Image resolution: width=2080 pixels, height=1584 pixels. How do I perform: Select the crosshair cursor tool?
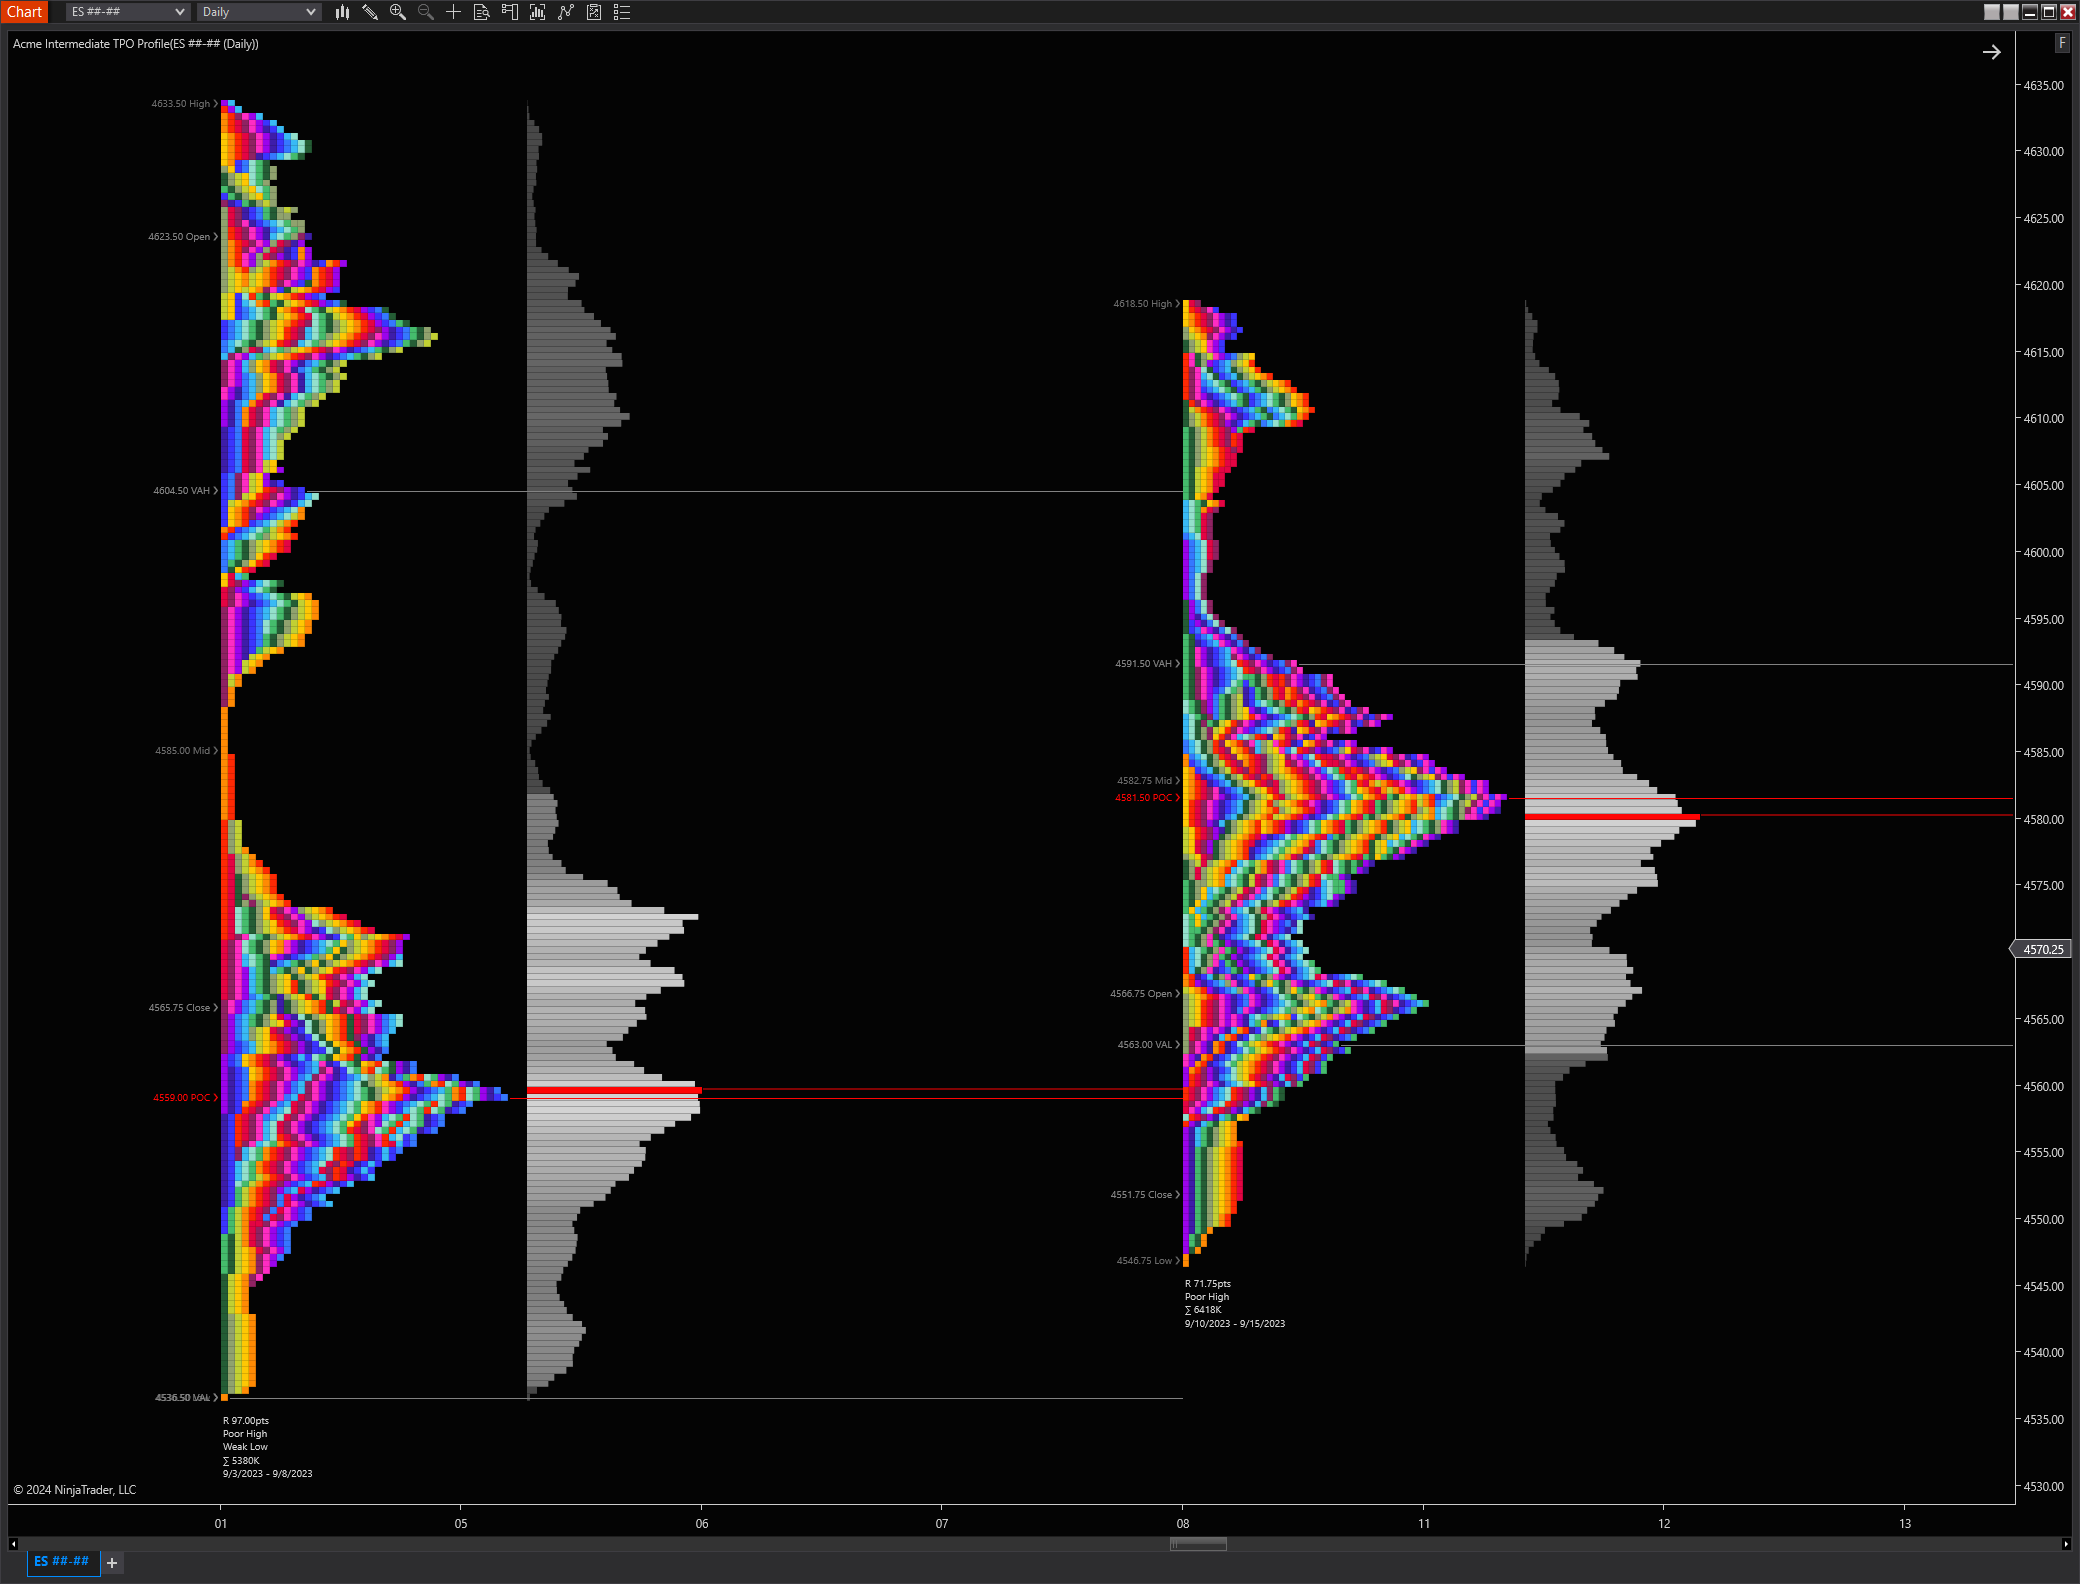click(454, 12)
